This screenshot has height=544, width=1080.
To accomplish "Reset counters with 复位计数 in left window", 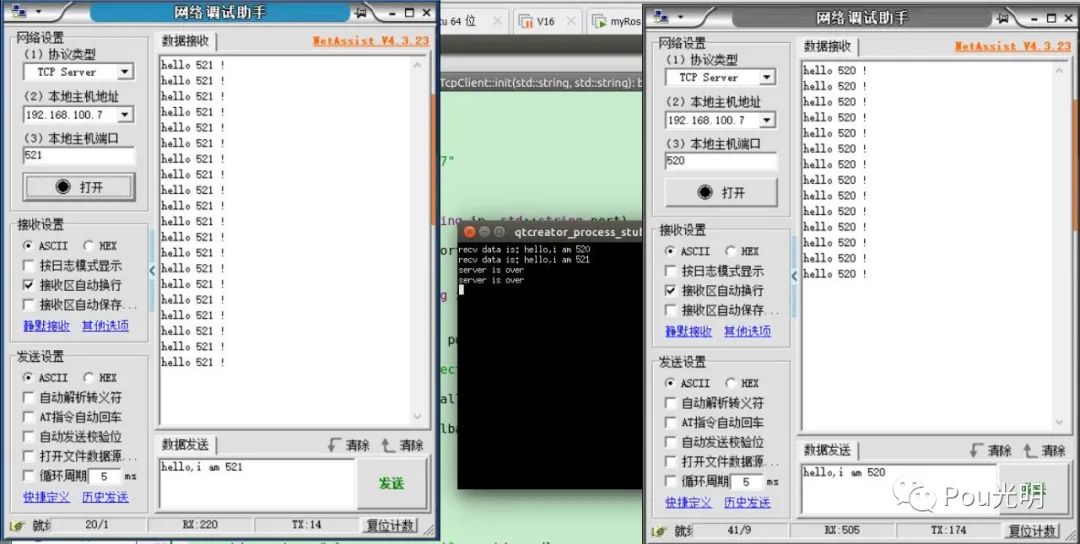I will tap(390, 525).
